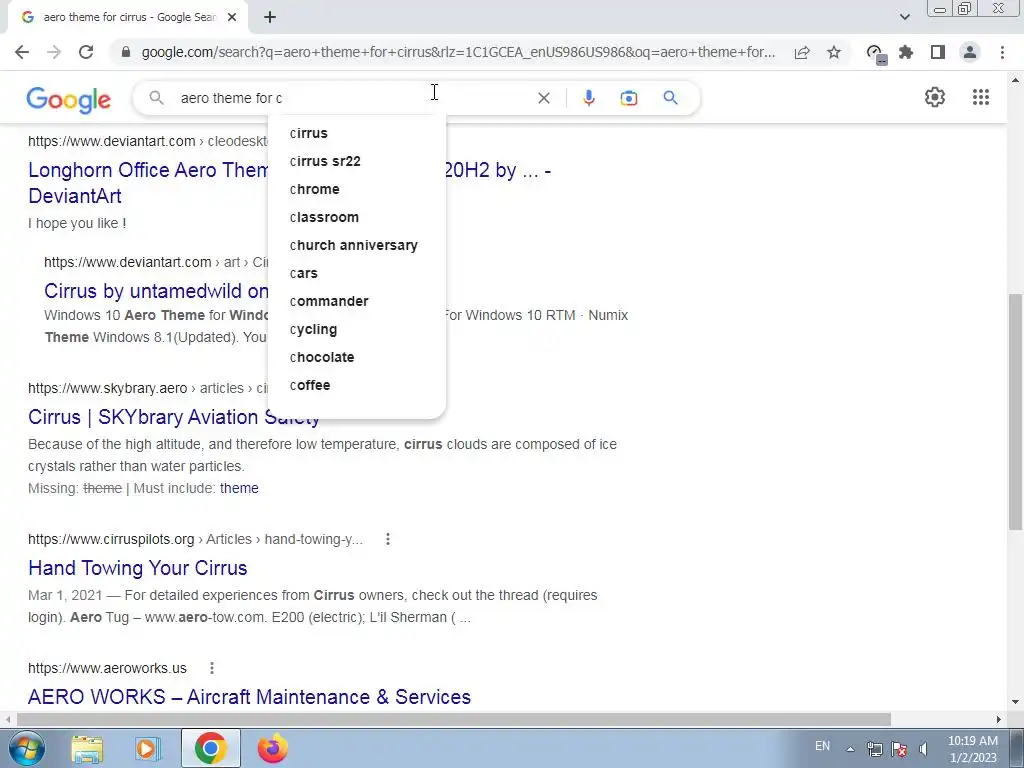
Task: Start a voice search
Action: [x=588, y=98]
